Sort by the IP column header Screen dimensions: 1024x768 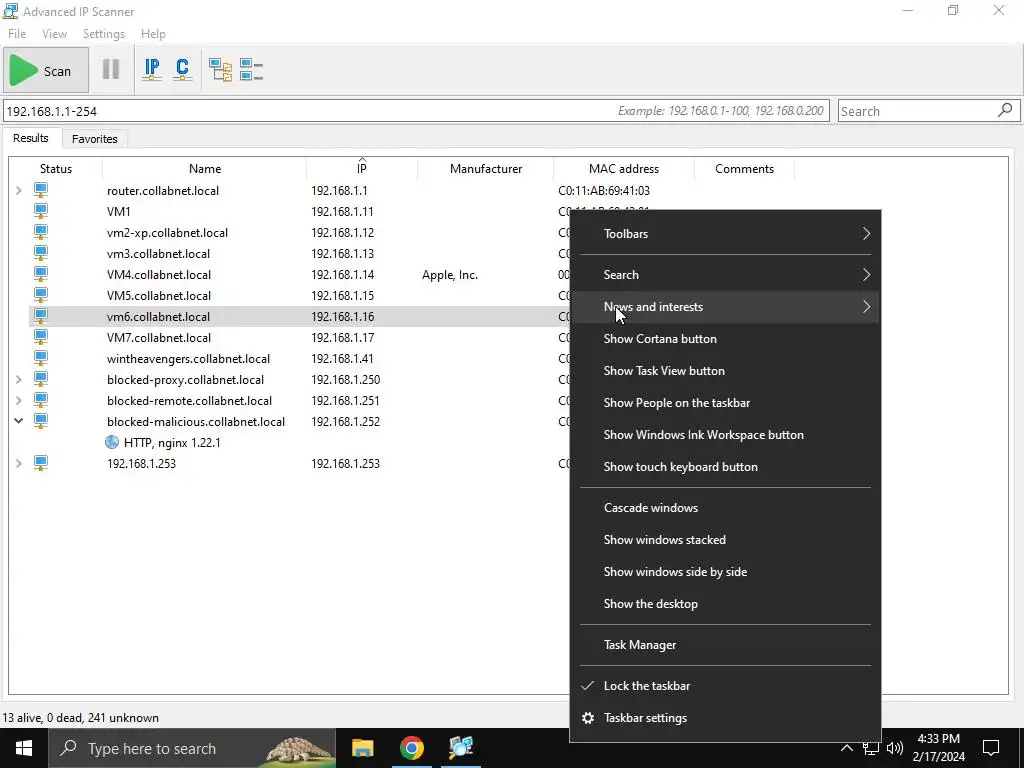click(362, 168)
